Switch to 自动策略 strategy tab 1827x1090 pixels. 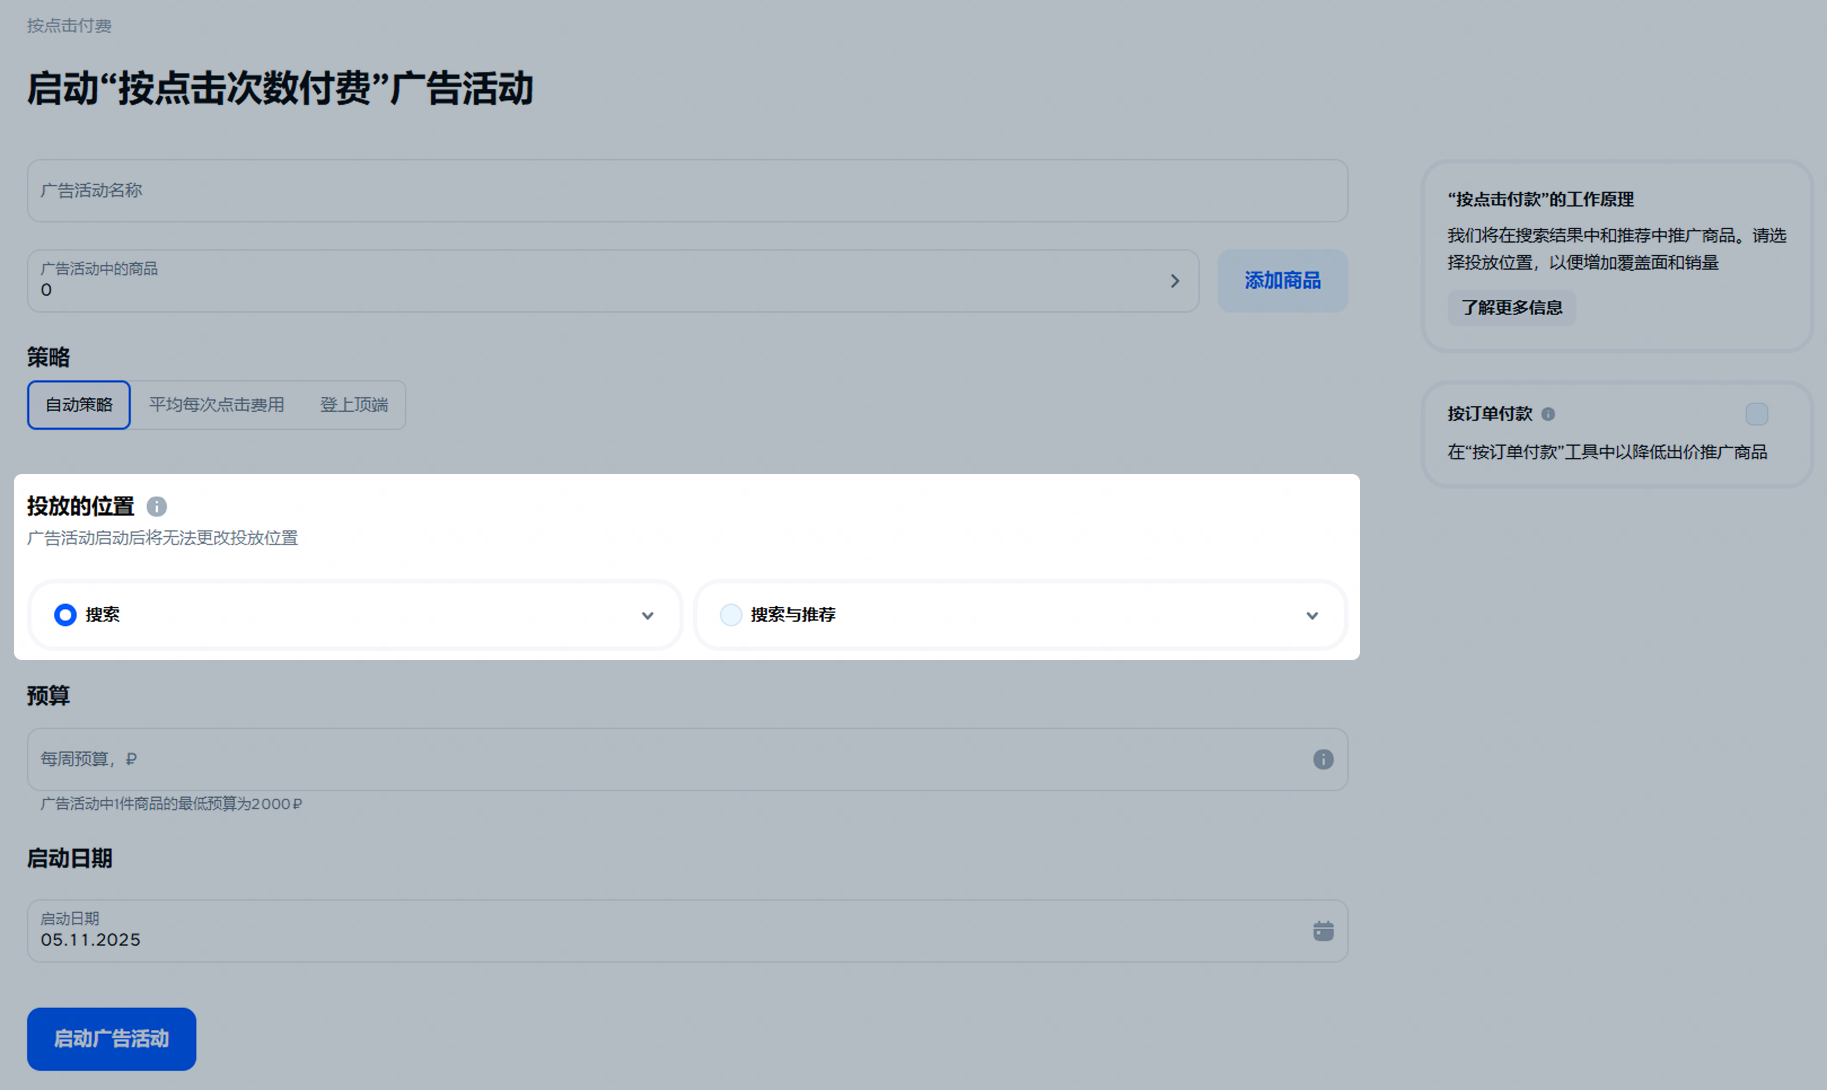pyautogui.click(x=79, y=405)
